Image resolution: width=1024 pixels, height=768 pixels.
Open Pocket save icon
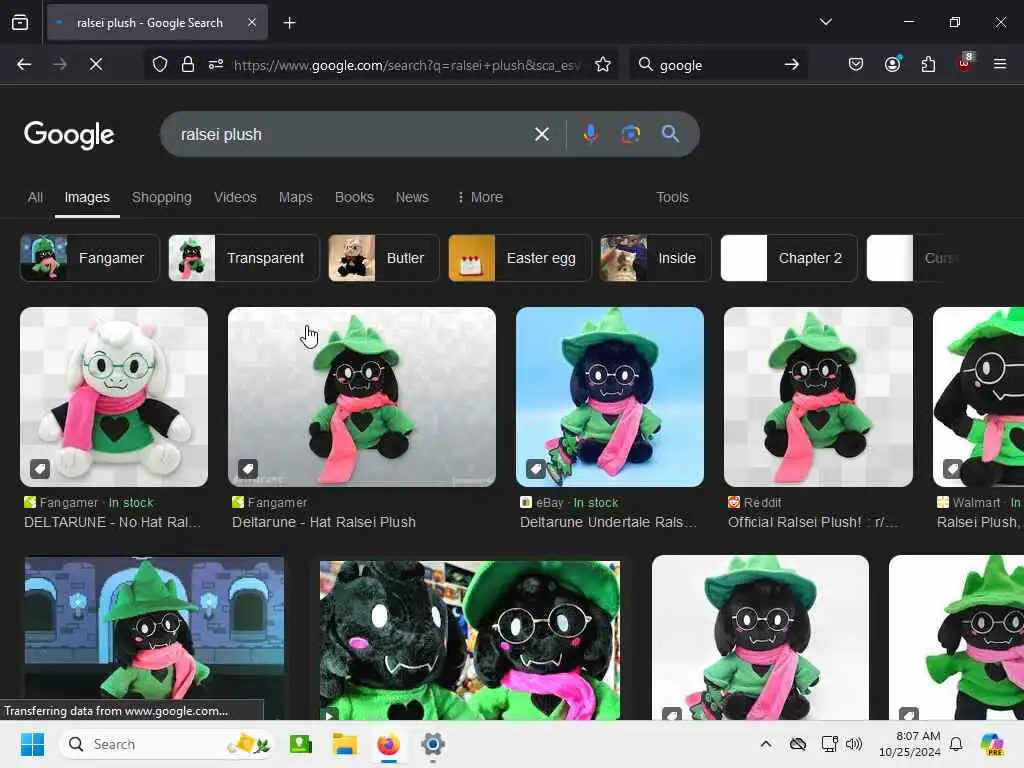[x=856, y=64]
